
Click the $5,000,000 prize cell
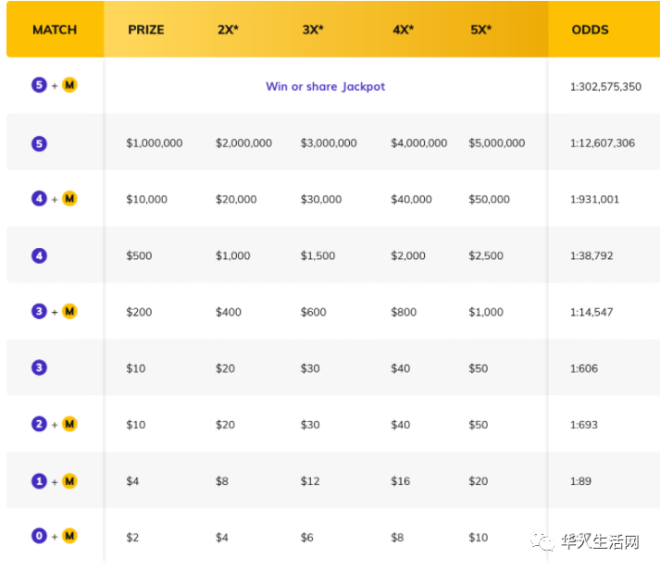[x=497, y=143]
